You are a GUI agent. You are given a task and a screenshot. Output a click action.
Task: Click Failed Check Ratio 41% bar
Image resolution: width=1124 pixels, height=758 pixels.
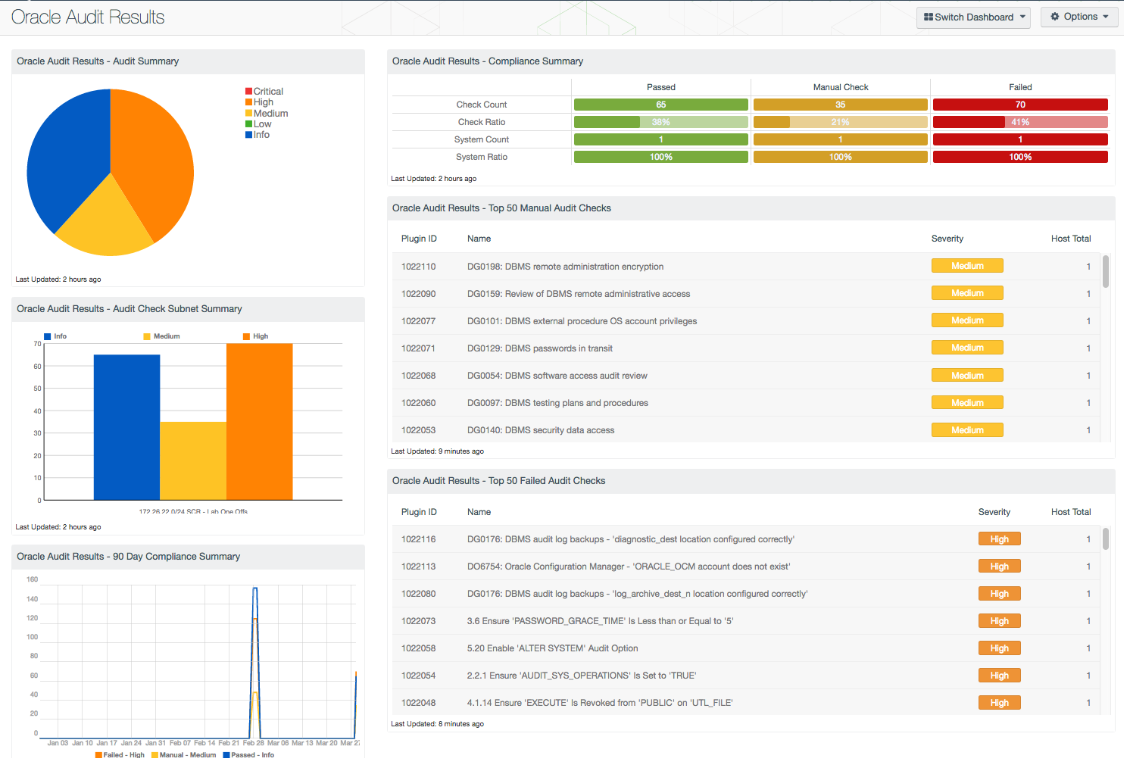point(1020,122)
